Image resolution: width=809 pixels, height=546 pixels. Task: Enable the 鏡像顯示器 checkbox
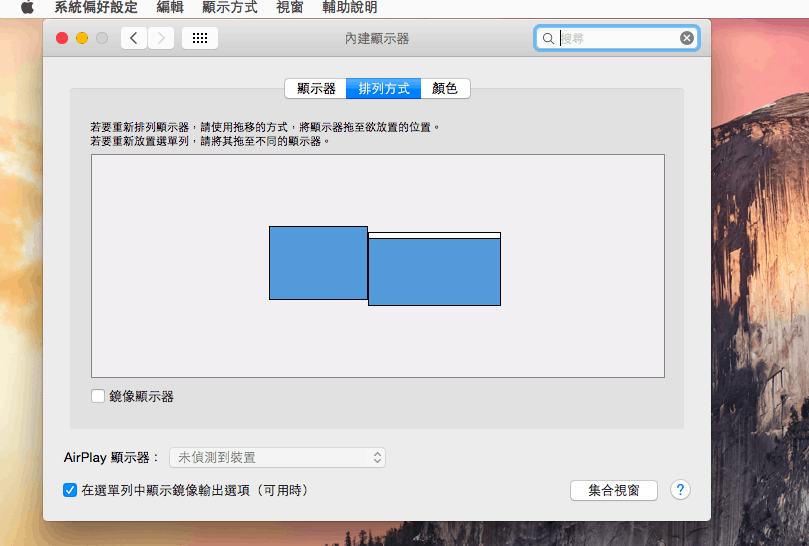(x=98, y=396)
